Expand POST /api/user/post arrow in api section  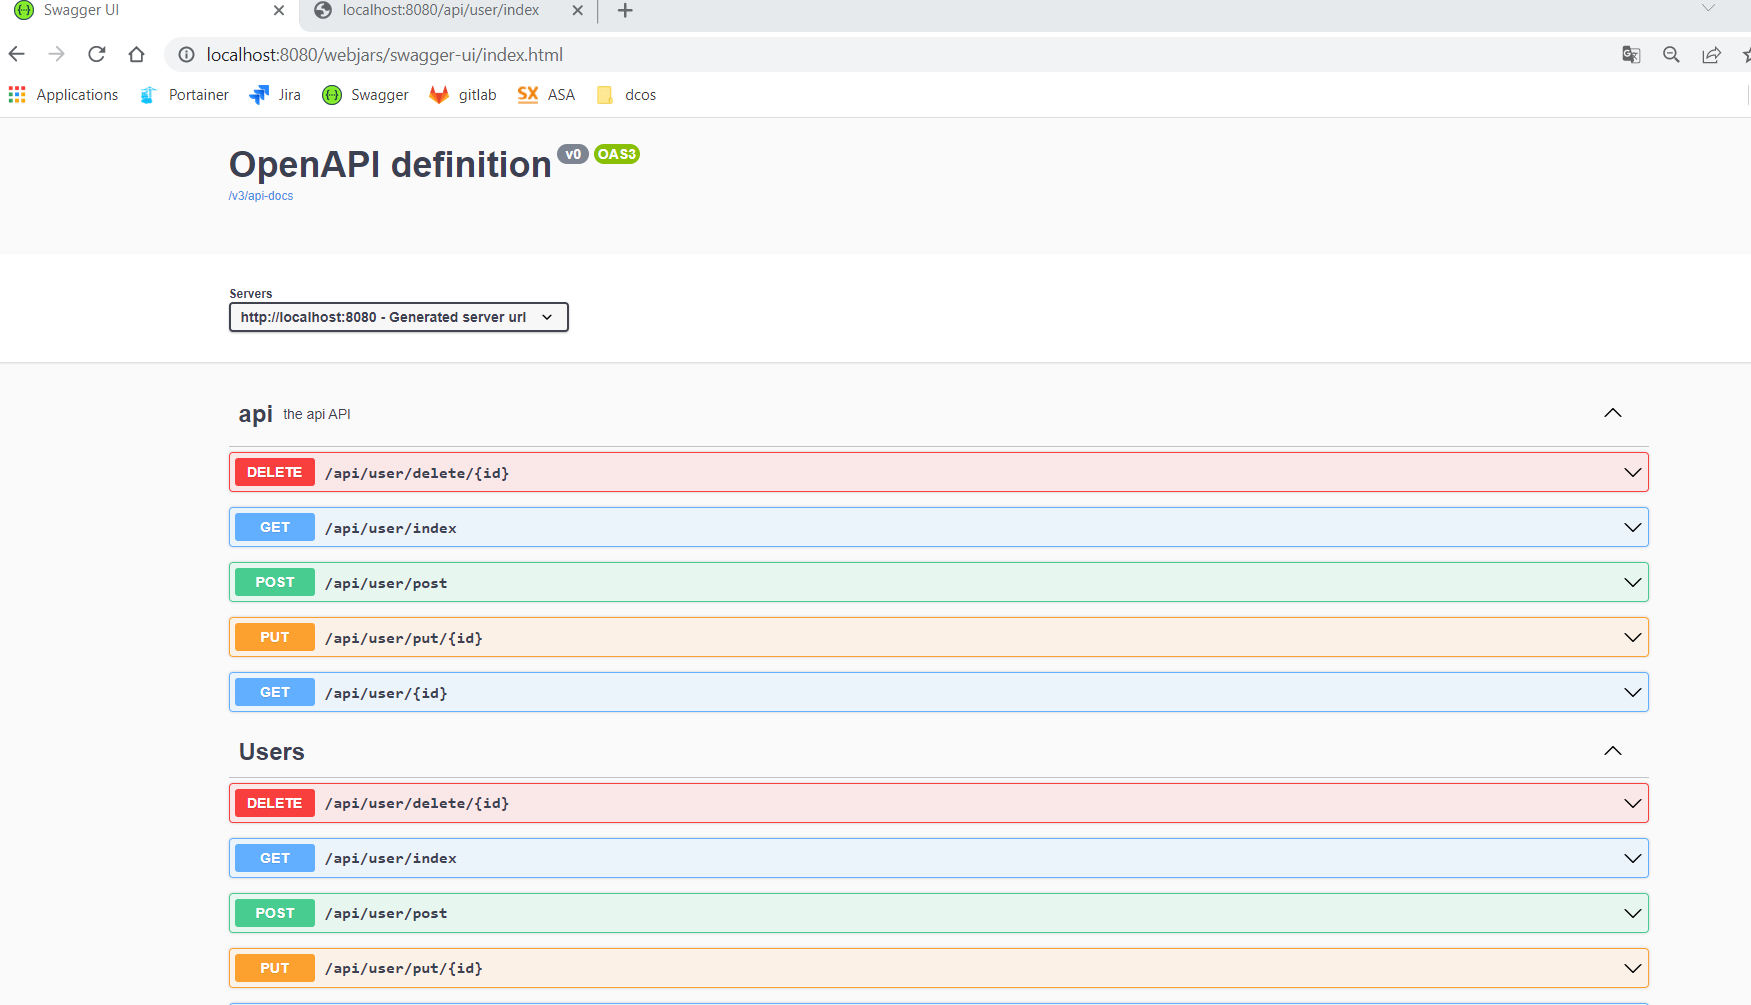pyautogui.click(x=1633, y=582)
